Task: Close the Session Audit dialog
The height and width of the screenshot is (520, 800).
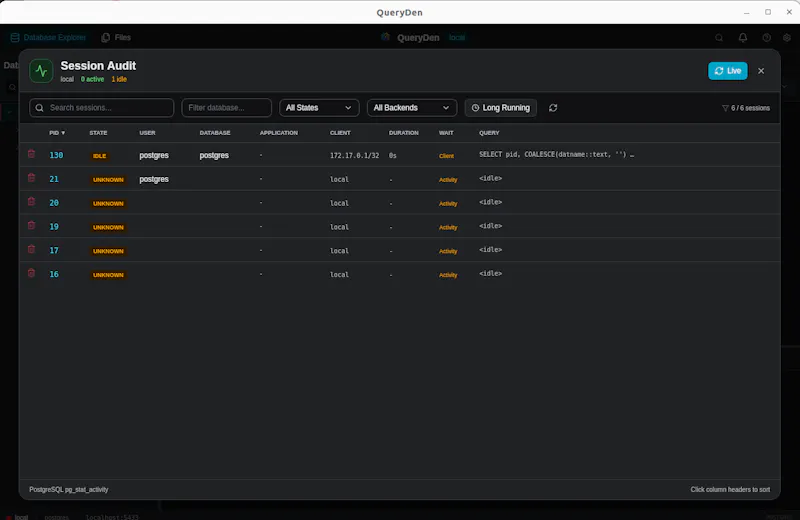Action: [761, 71]
